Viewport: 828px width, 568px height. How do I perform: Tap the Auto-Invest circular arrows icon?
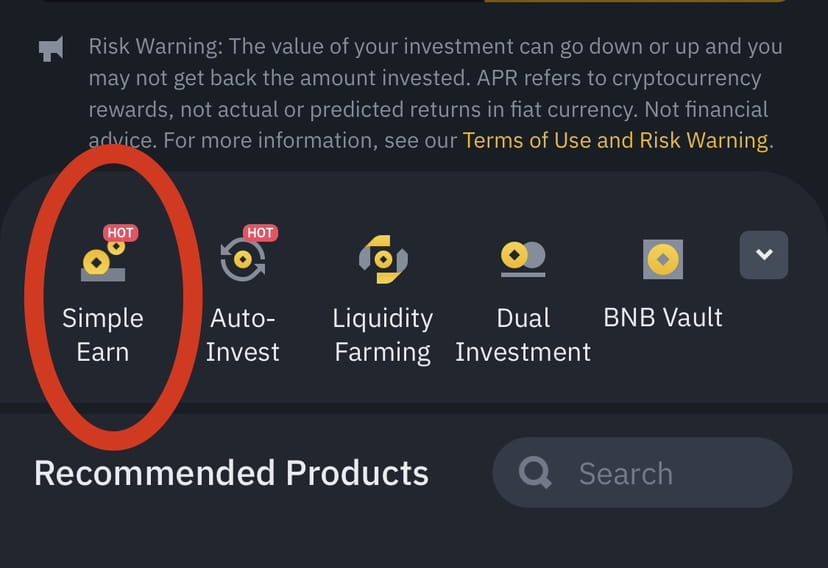[242, 262]
